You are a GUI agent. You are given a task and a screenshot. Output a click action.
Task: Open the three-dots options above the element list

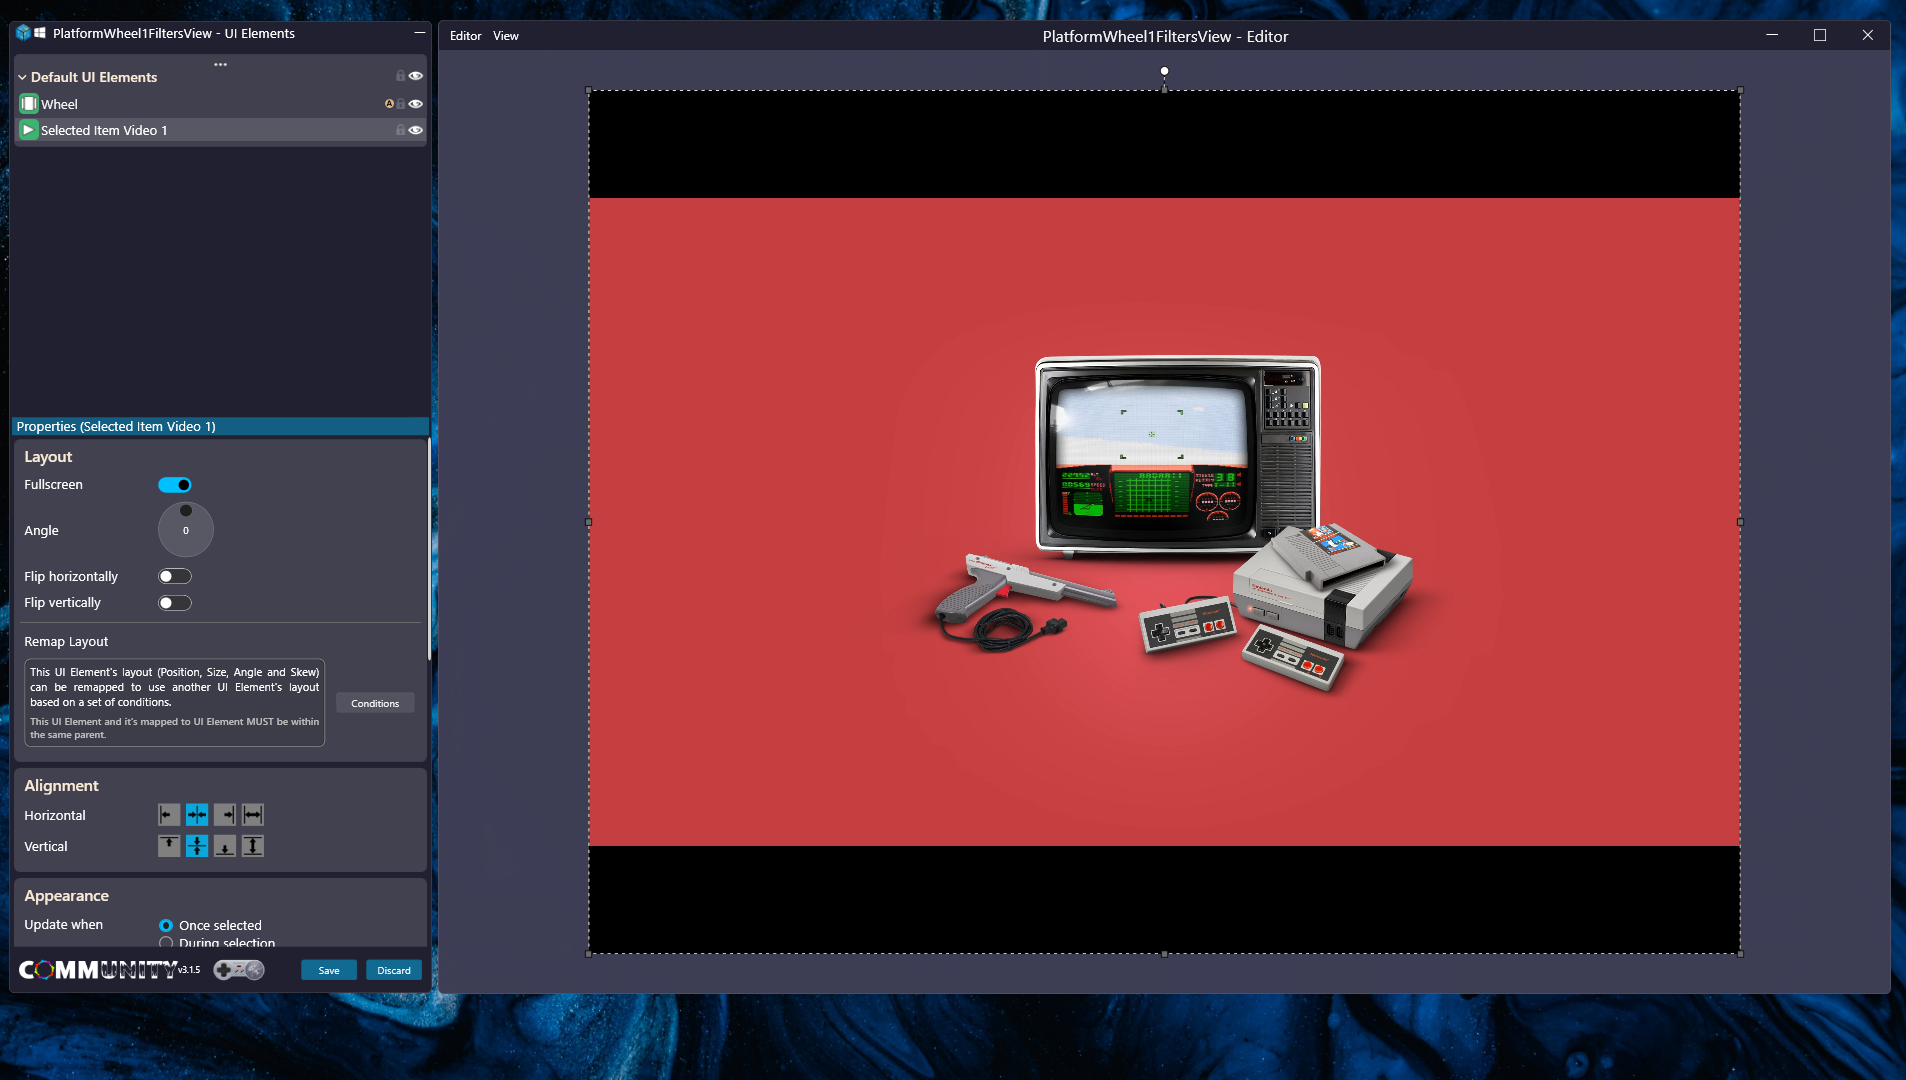(x=220, y=64)
